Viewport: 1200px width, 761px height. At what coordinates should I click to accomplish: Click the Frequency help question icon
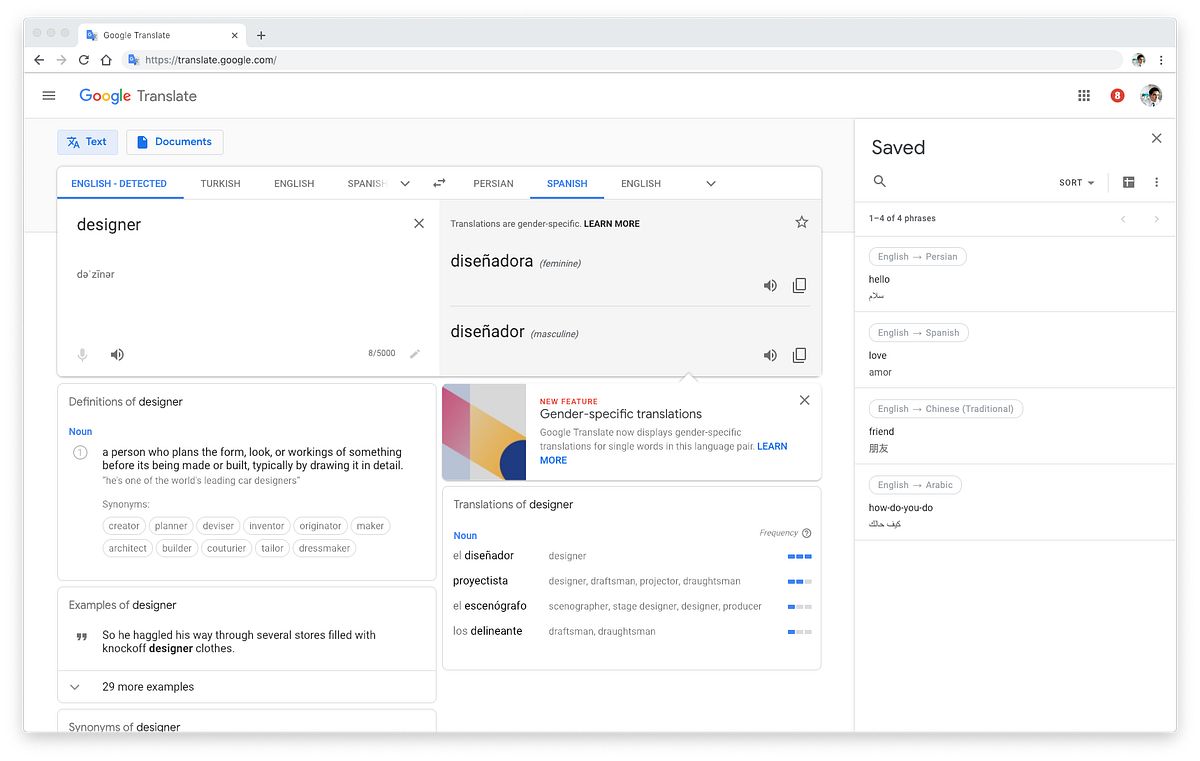(807, 533)
